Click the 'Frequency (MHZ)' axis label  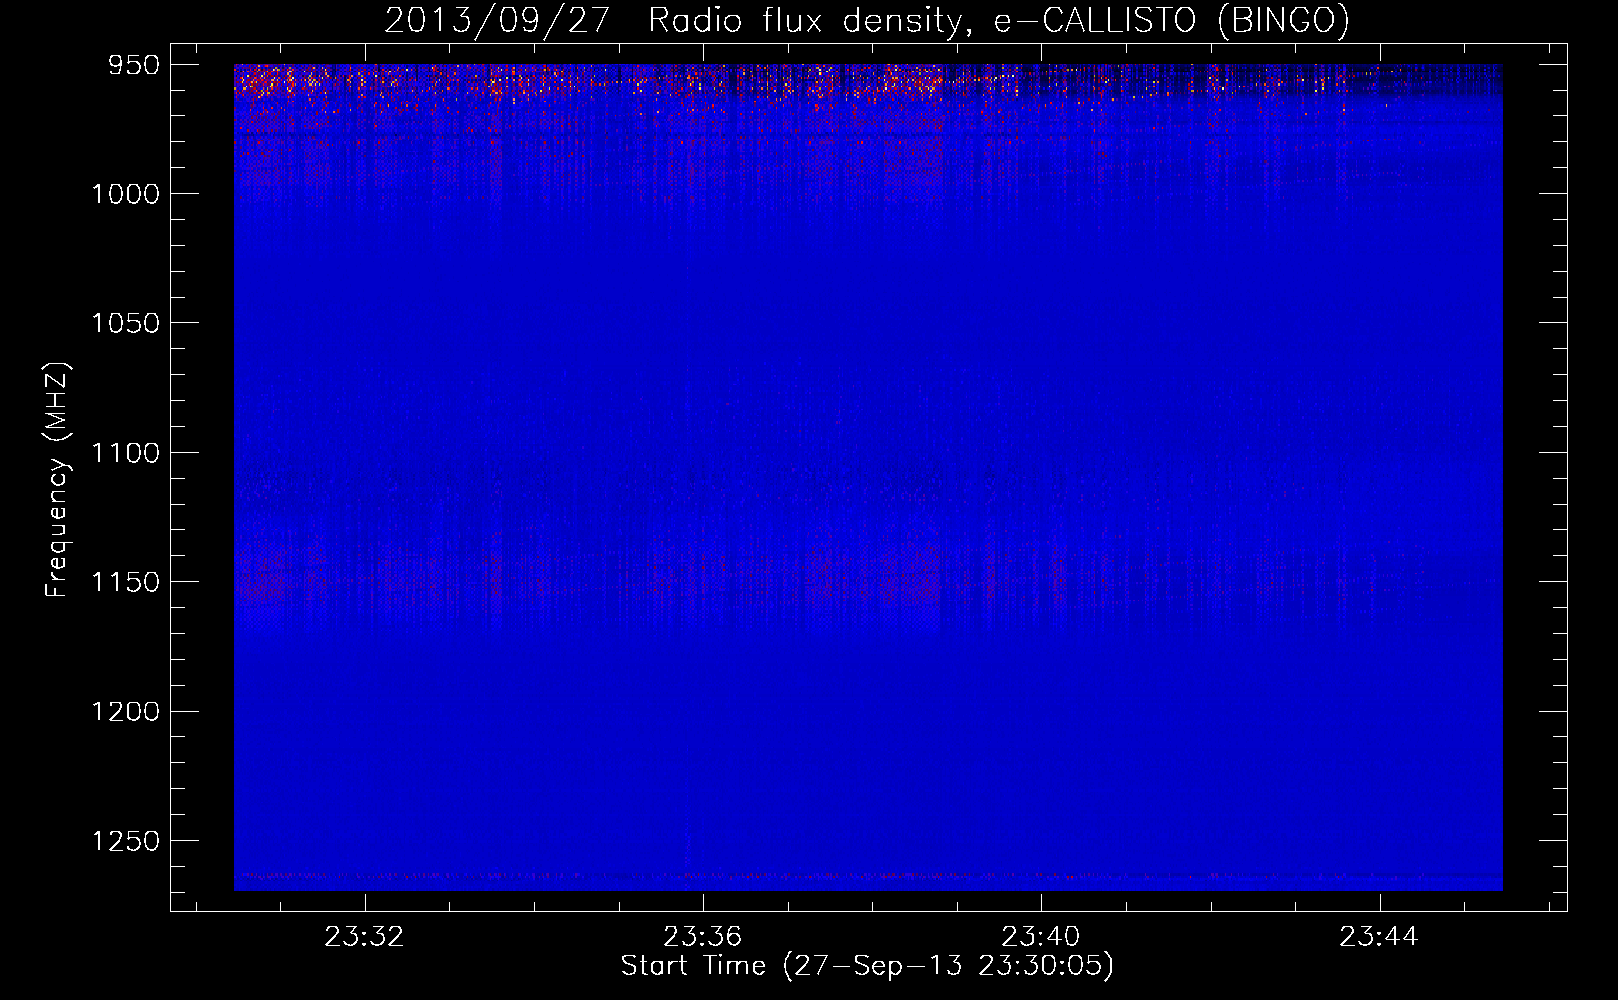pos(57,480)
